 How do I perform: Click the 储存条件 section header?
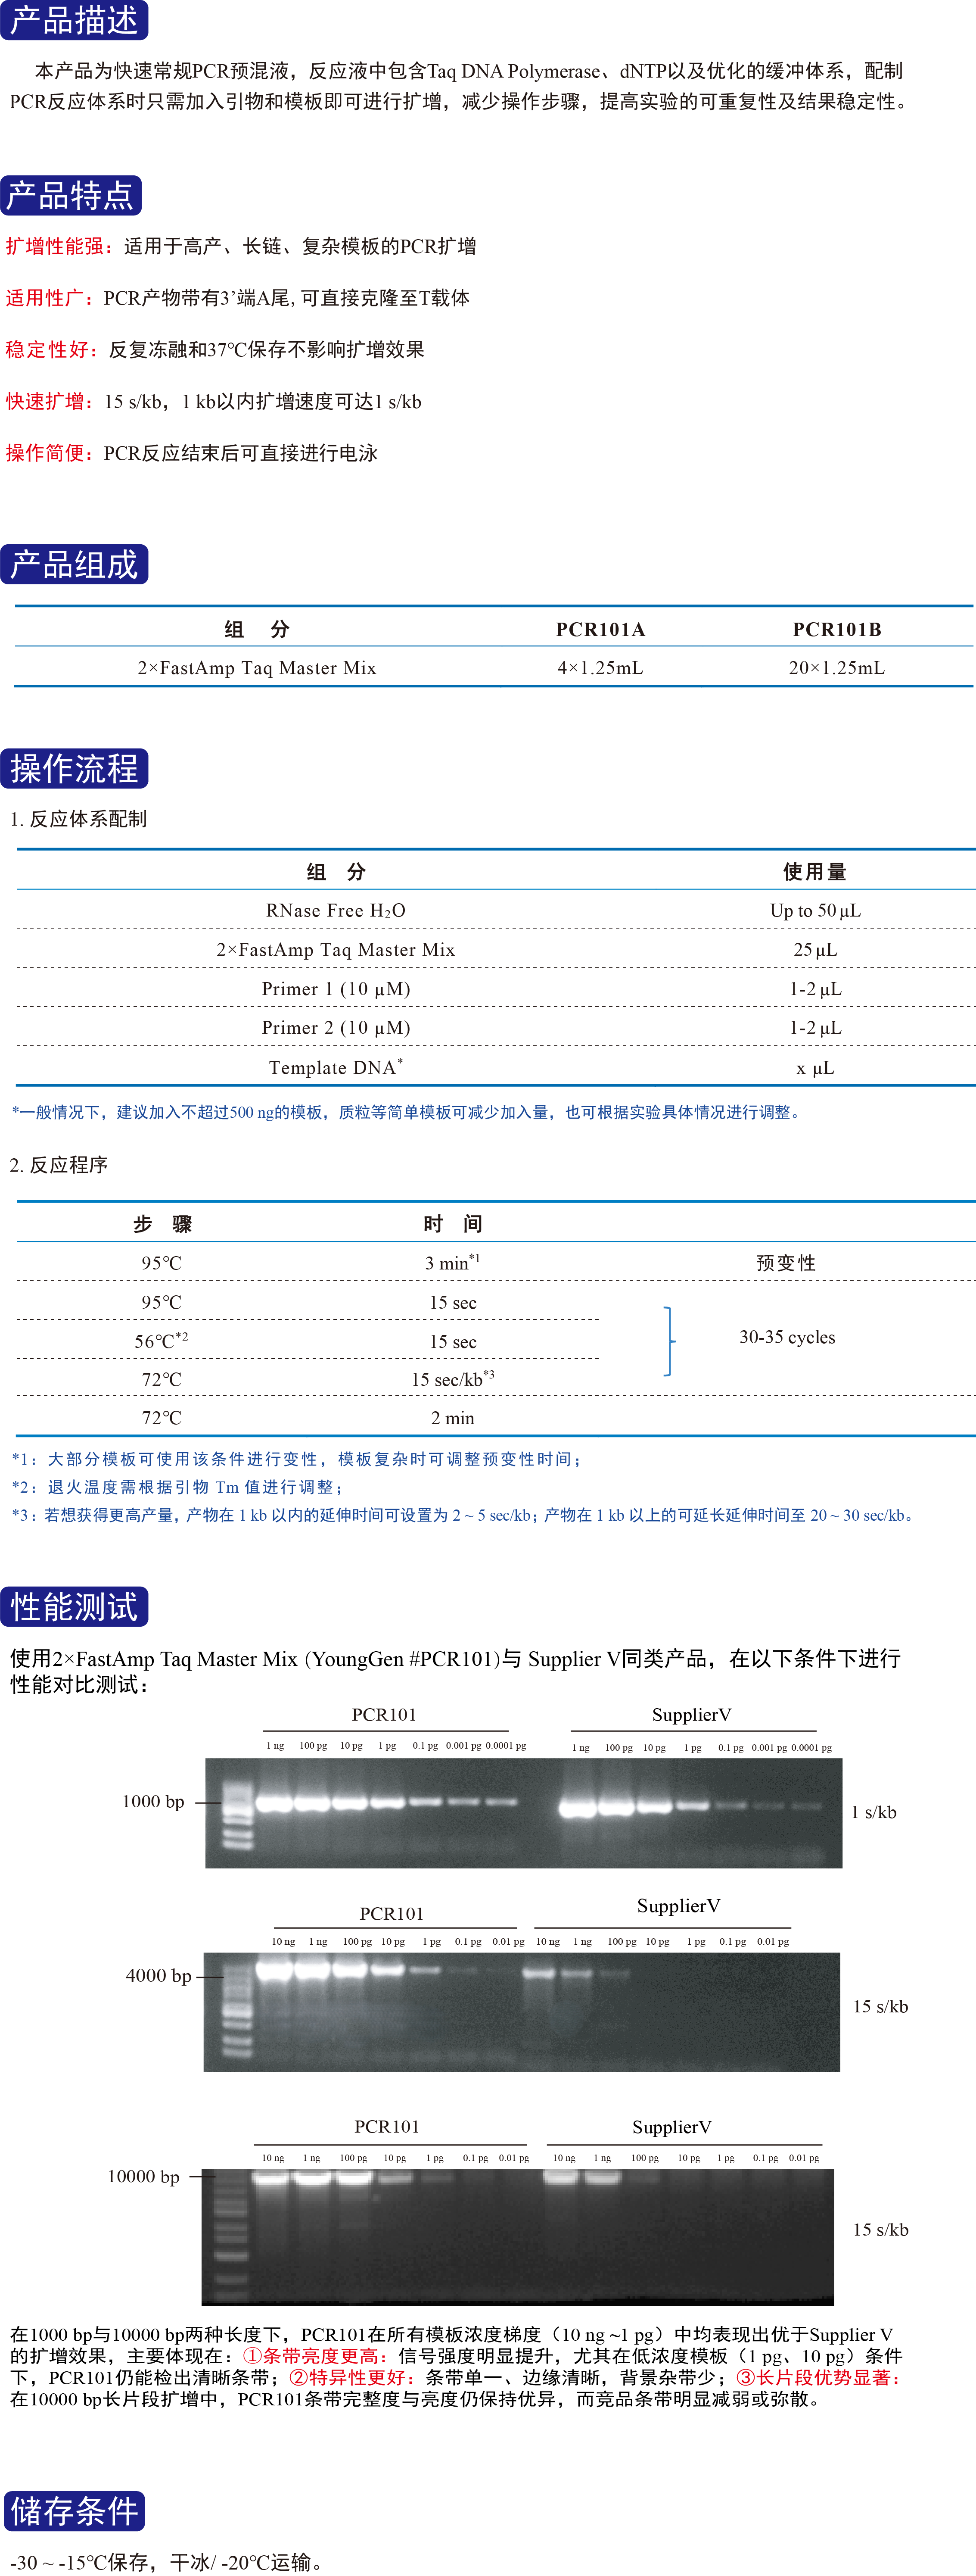[x=74, y=2511]
